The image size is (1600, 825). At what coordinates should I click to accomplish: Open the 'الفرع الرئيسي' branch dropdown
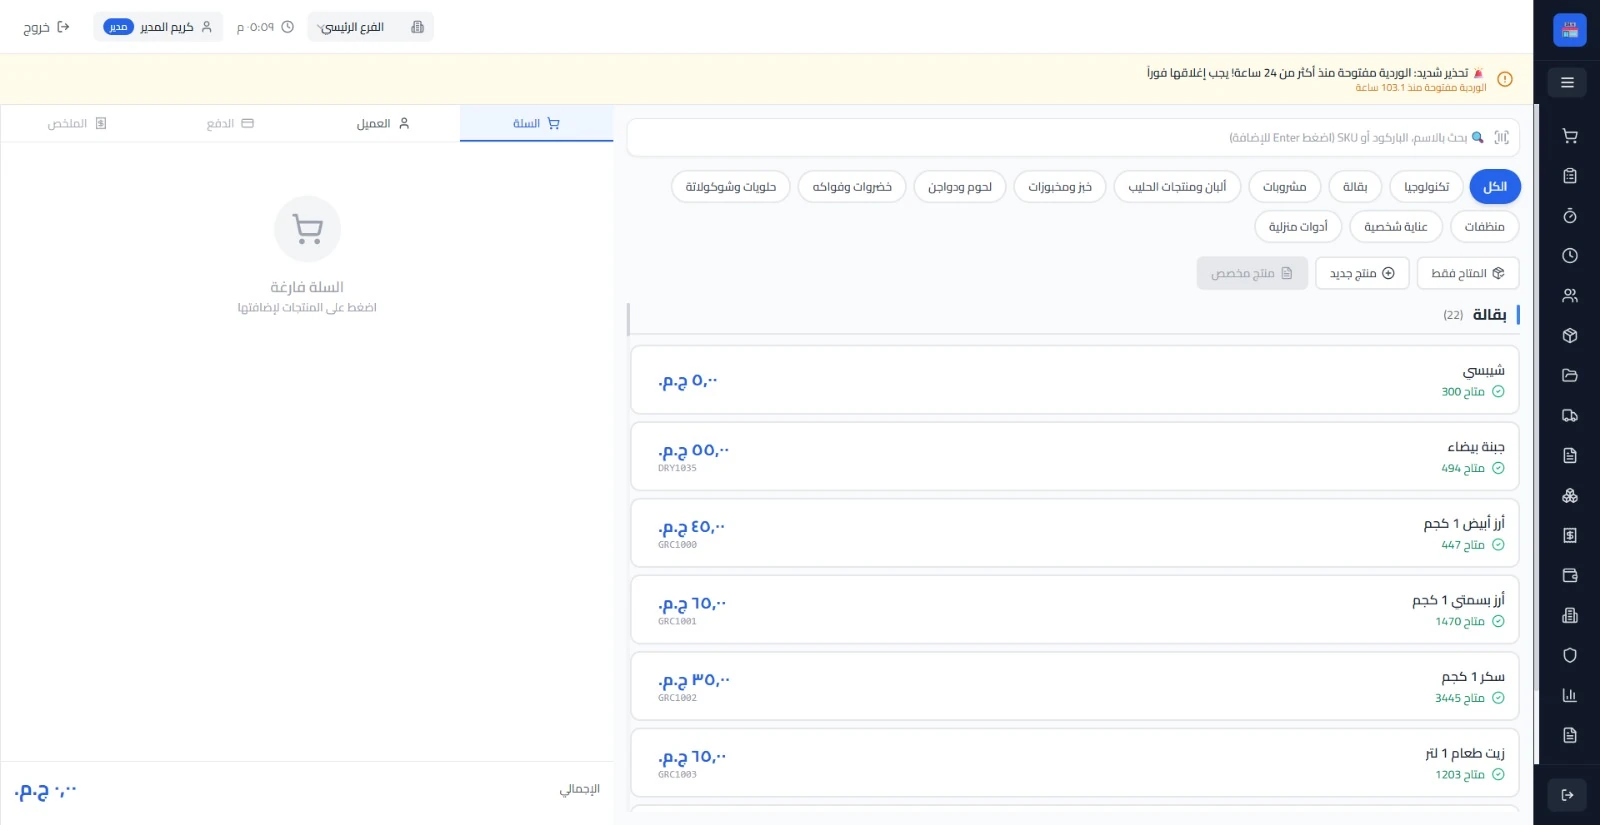pos(370,27)
